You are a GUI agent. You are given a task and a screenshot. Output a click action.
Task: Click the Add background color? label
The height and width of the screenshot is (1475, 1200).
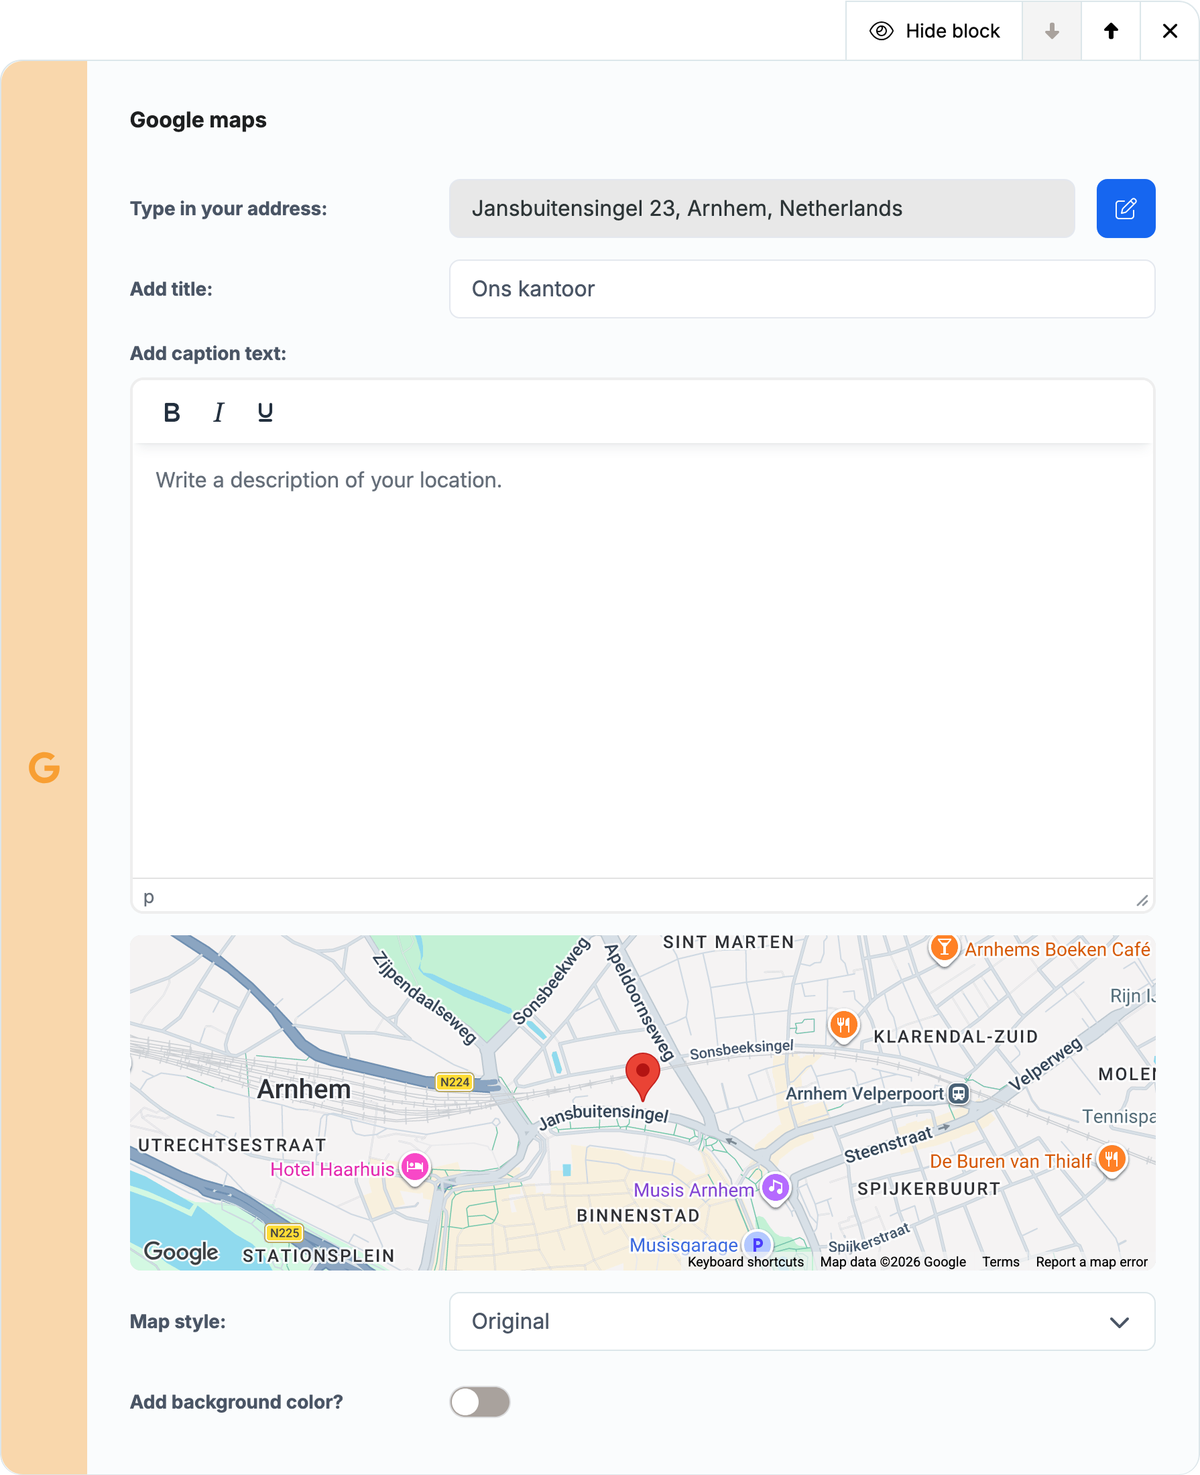[x=236, y=1402]
